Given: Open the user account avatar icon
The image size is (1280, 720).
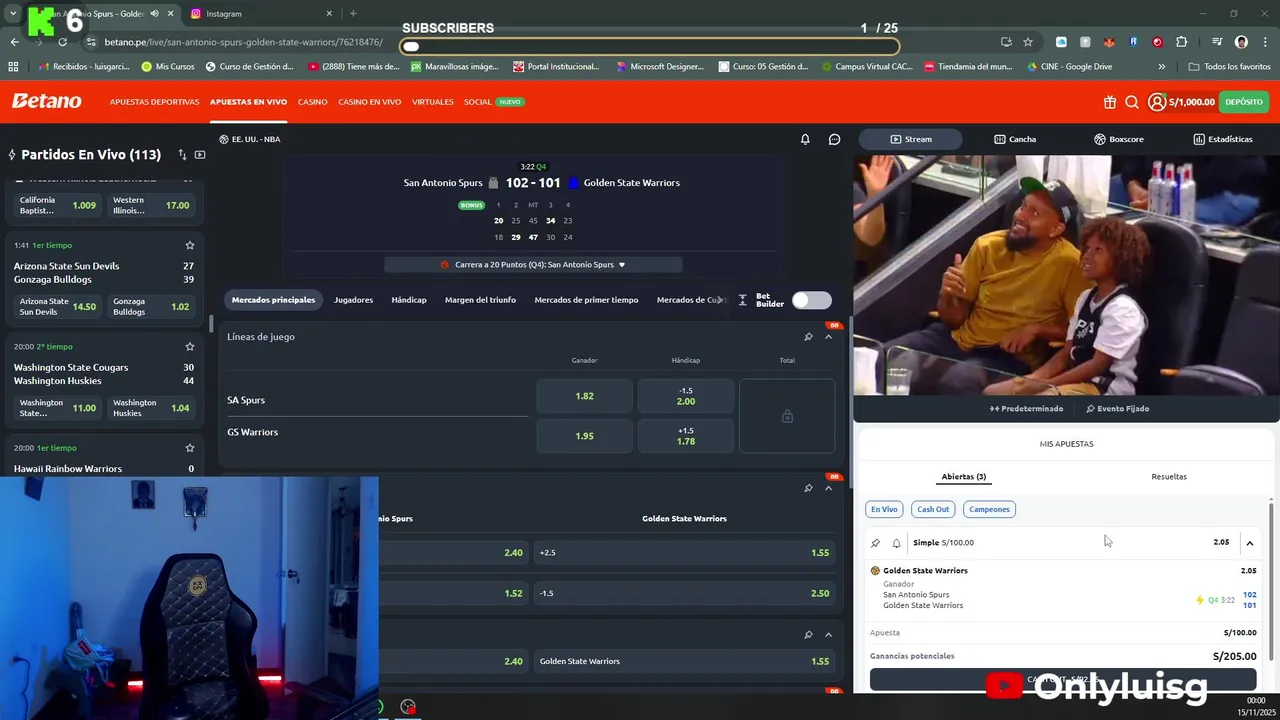Looking at the screenshot, I should (x=1157, y=102).
